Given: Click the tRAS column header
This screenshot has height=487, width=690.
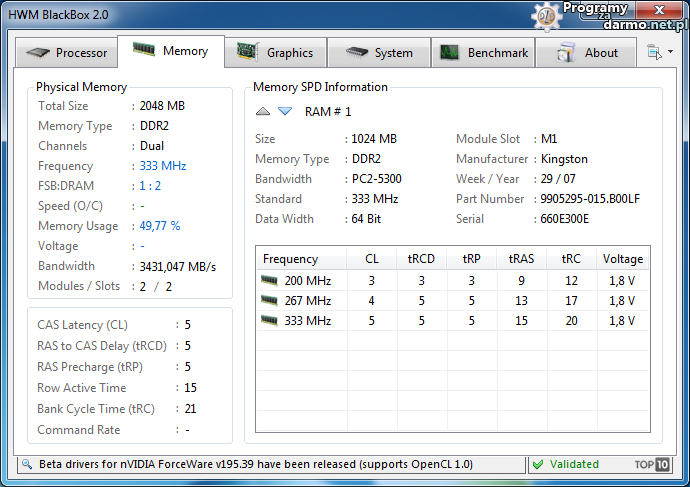Looking at the screenshot, I should point(521,259).
